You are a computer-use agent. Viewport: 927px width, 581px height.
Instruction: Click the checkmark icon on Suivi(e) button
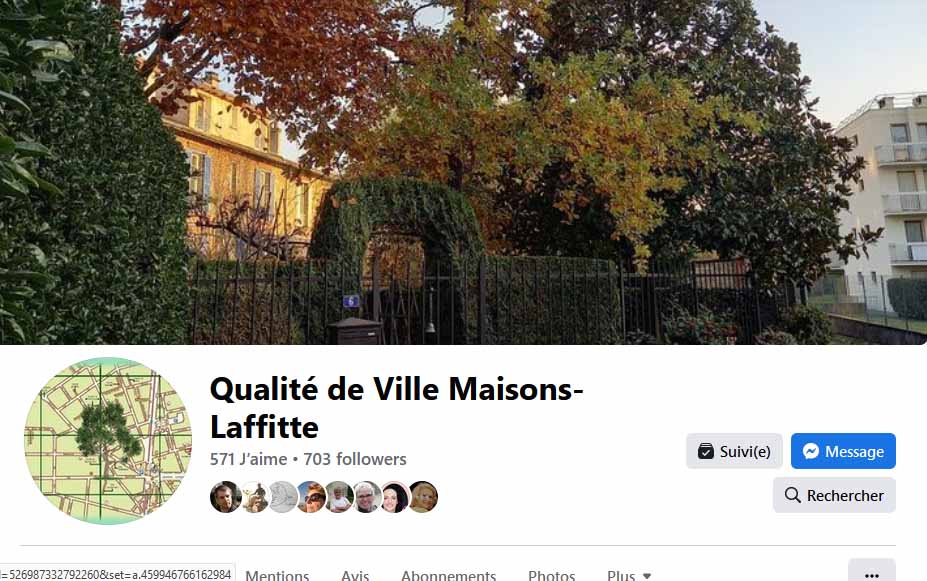pyautogui.click(x=705, y=451)
